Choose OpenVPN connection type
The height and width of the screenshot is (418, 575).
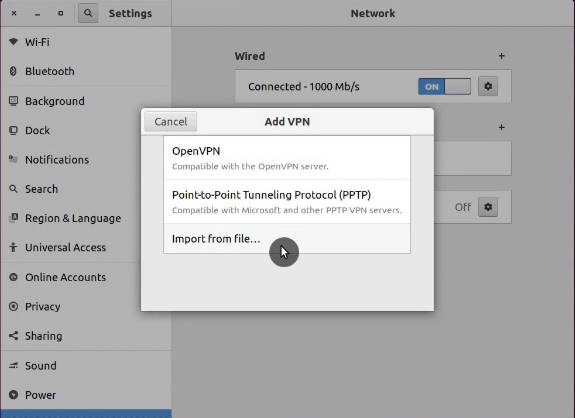pyautogui.click(x=287, y=158)
